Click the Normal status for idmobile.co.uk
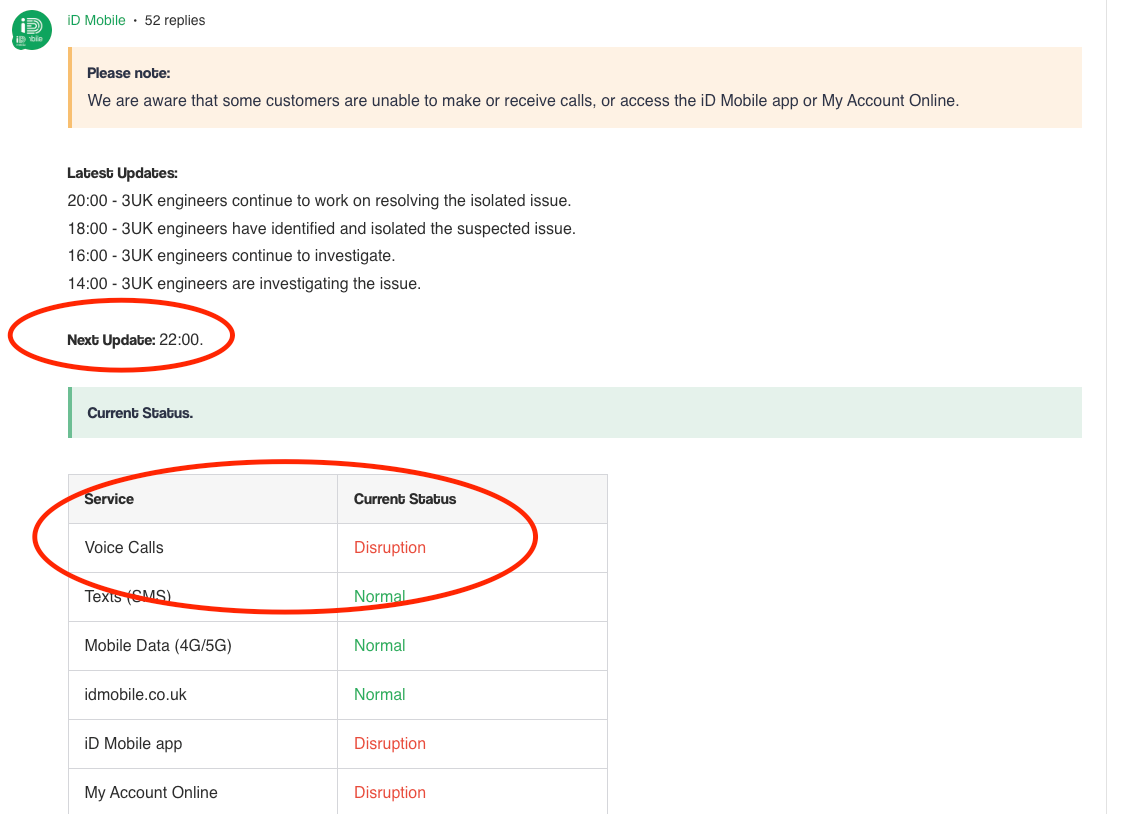The image size is (1129, 814). tap(379, 695)
